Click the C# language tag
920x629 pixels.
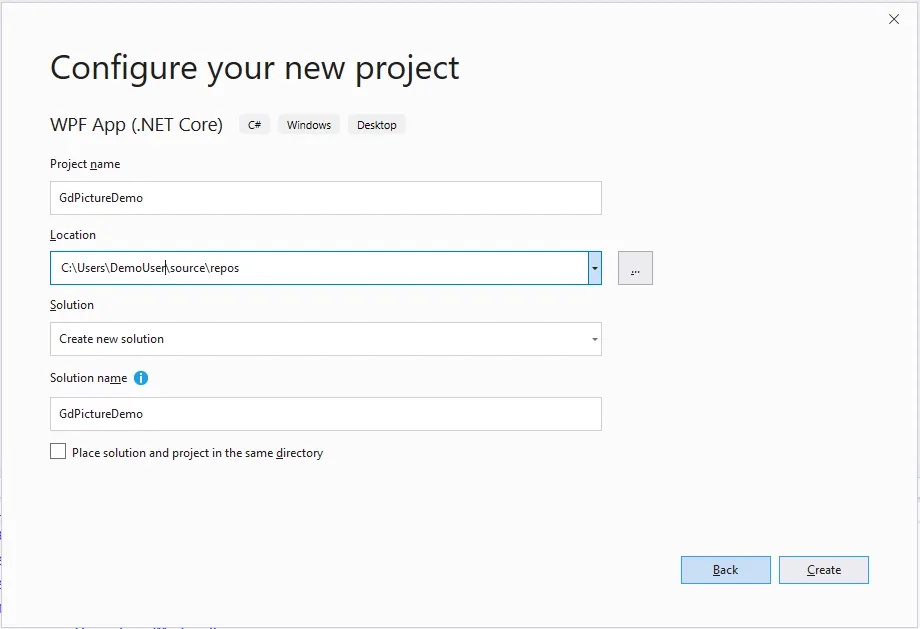pyautogui.click(x=255, y=125)
